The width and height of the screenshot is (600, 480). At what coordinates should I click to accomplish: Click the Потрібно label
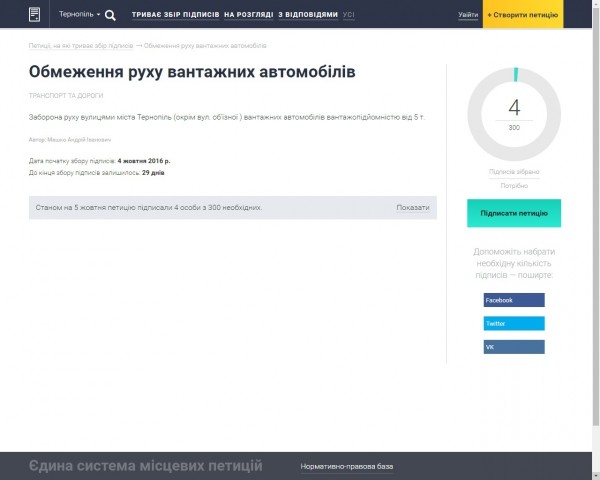click(x=514, y=186)
